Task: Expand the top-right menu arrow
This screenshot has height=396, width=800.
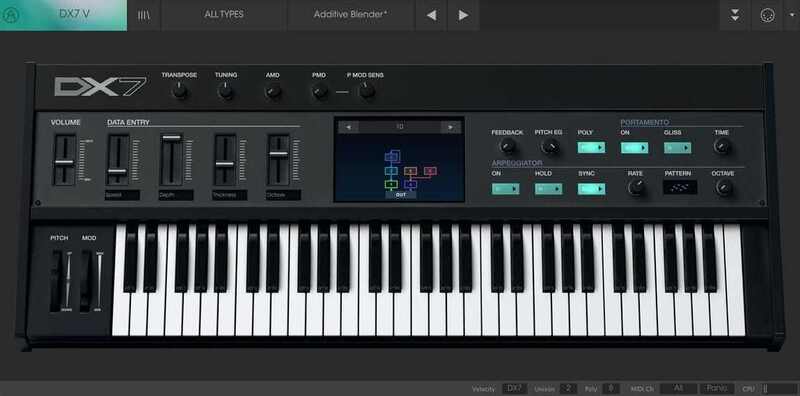Action: click(791, 15)
